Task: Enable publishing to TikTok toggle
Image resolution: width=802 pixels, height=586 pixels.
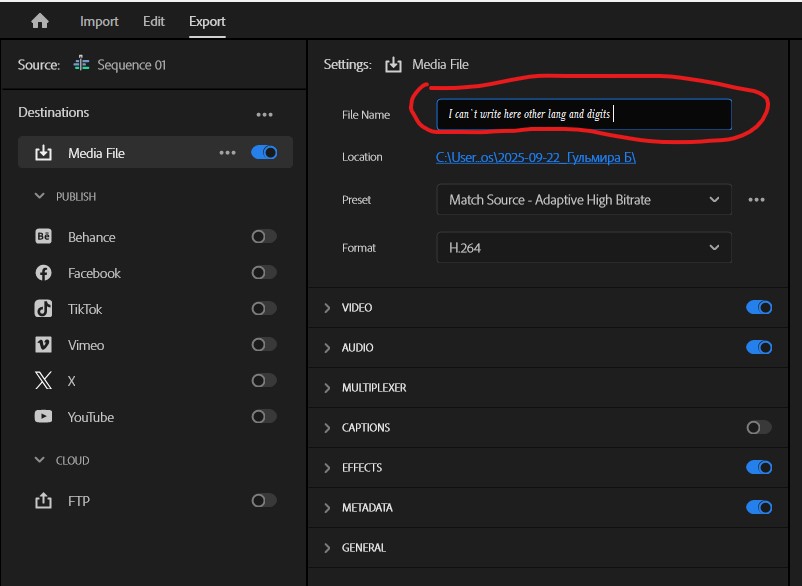Action: tap(264, 309)
